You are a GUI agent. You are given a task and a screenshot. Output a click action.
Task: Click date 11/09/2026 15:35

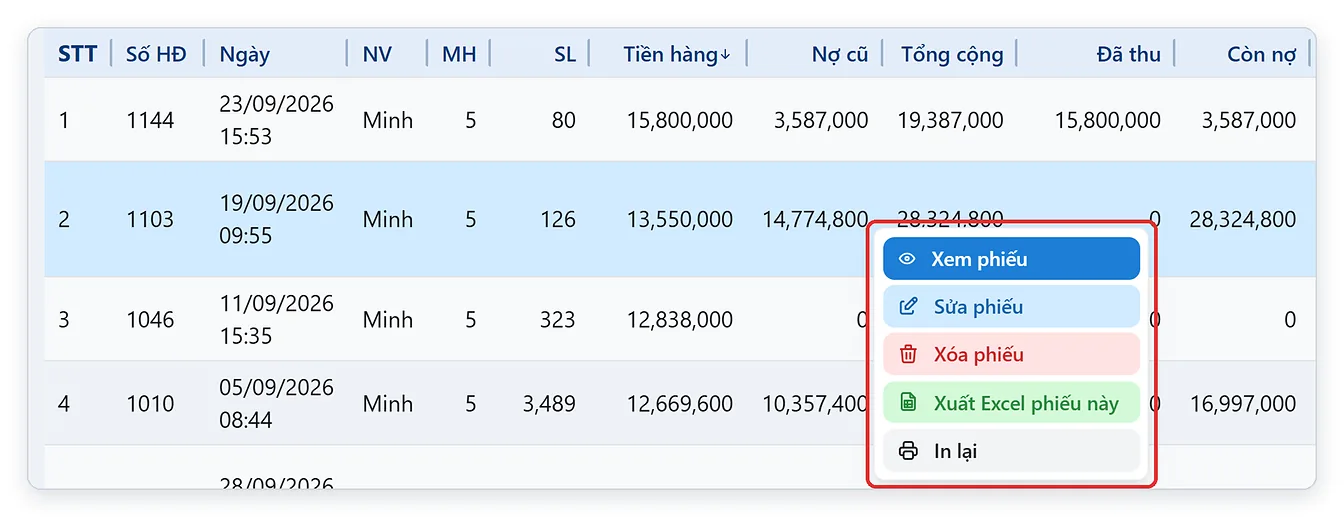click(x=277, y=320)
